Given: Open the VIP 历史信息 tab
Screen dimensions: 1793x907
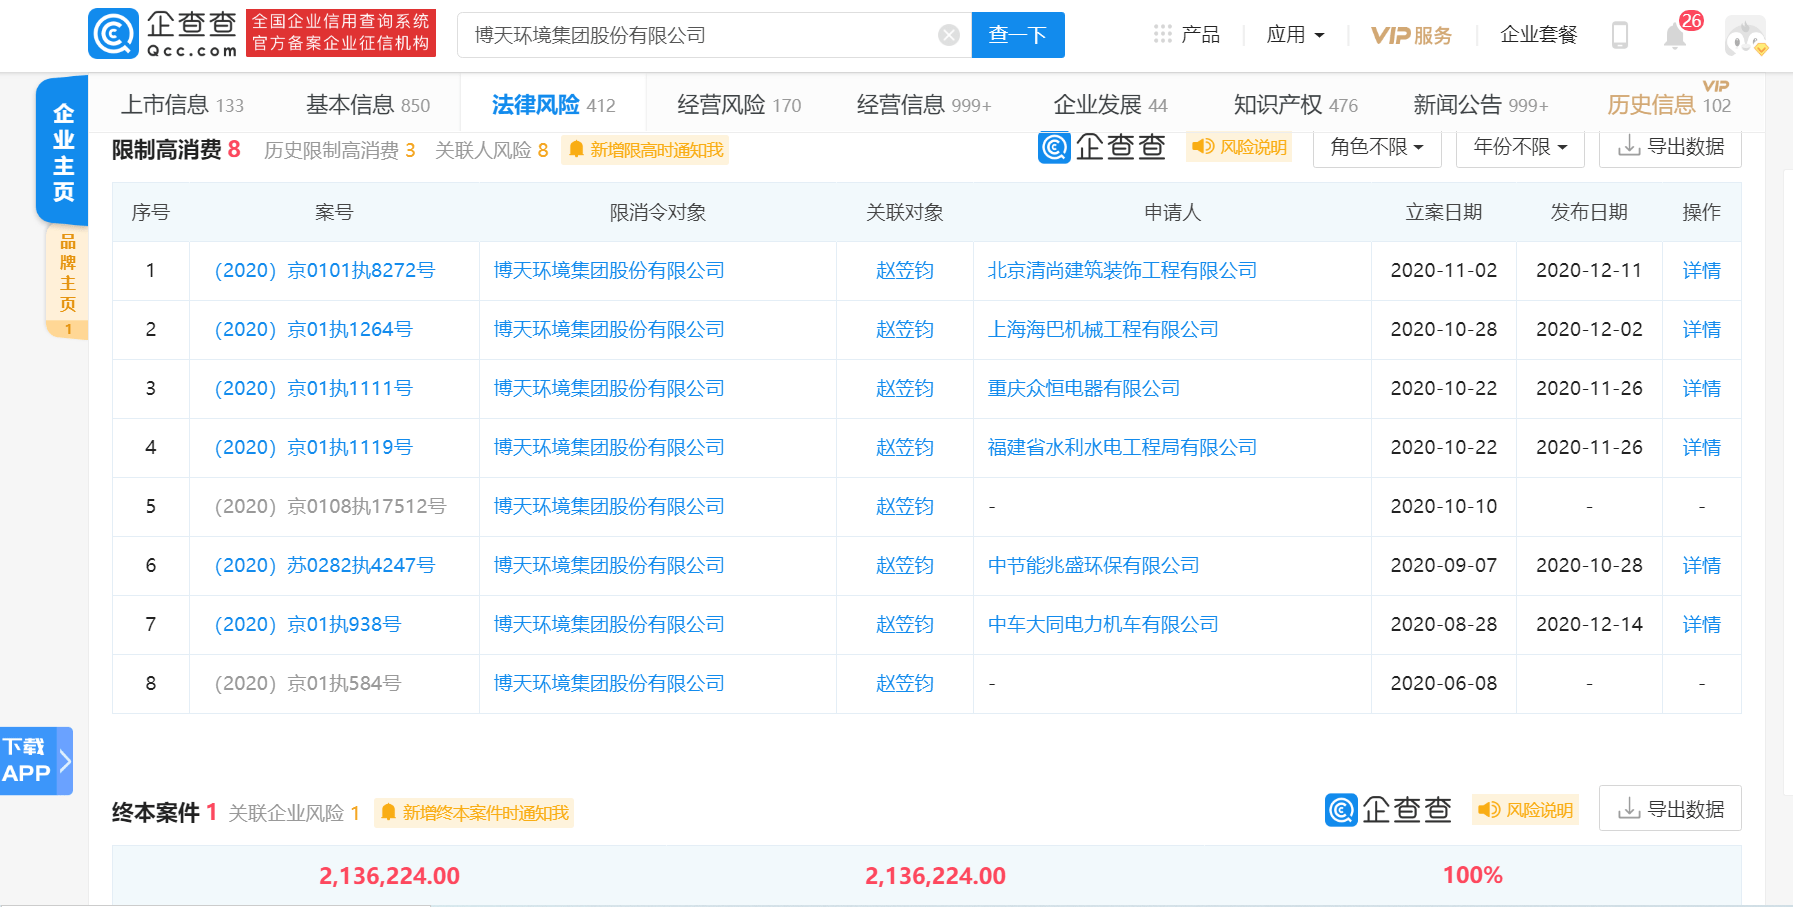Looking at the screenshot, I should coord(1669,104).
